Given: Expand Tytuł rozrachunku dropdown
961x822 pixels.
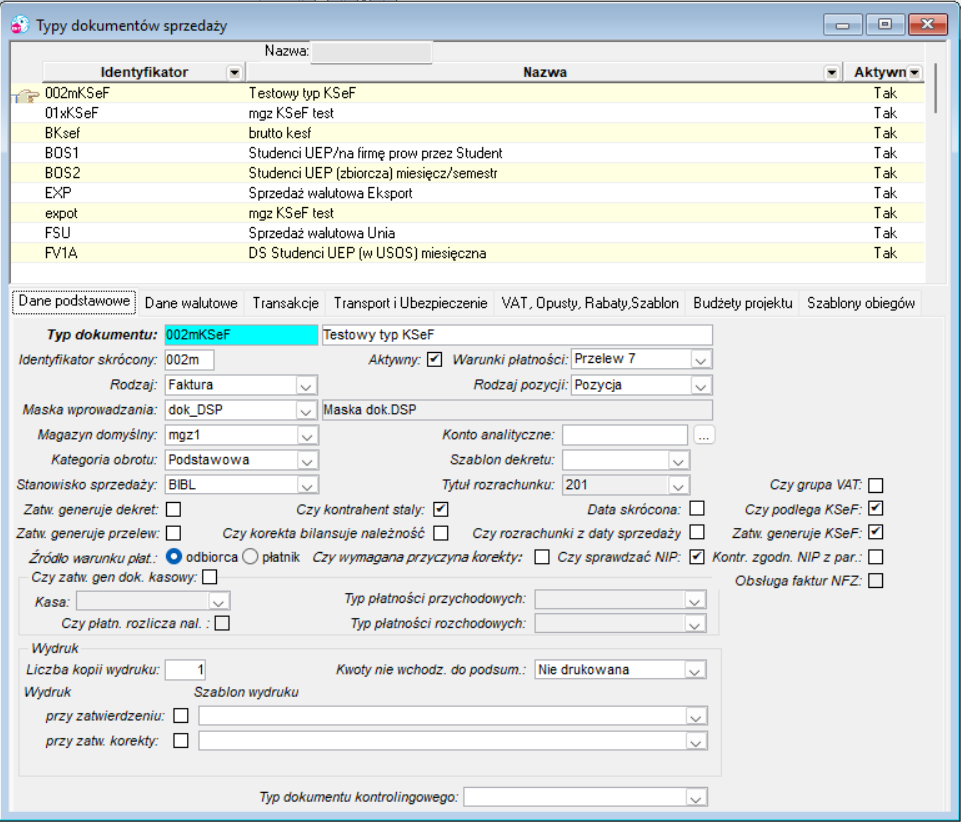Looking at the screenshot, I should [678, 485].
